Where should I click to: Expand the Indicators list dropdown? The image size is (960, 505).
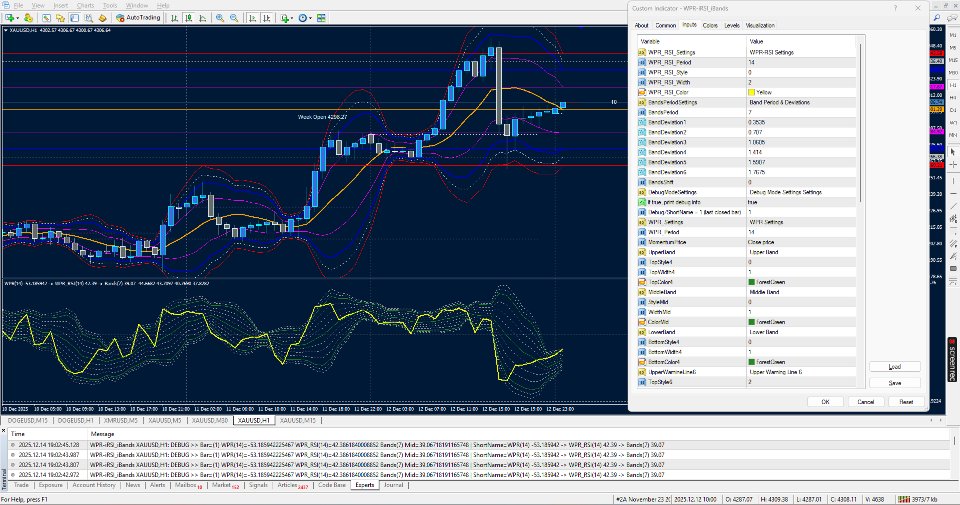pyautogui.click(x=287, y=18)
